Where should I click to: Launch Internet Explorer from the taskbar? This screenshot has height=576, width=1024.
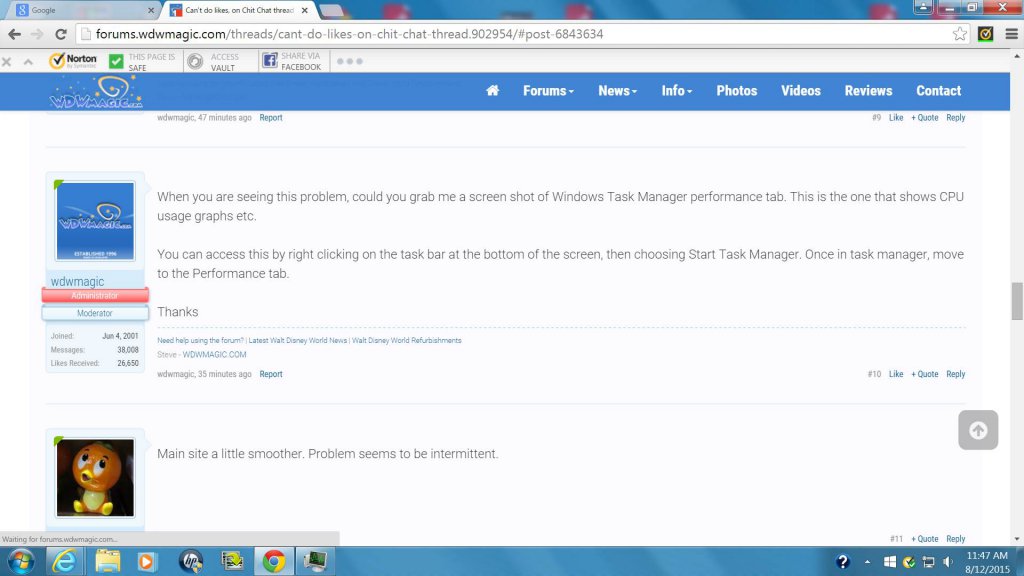tap(64, 561)
